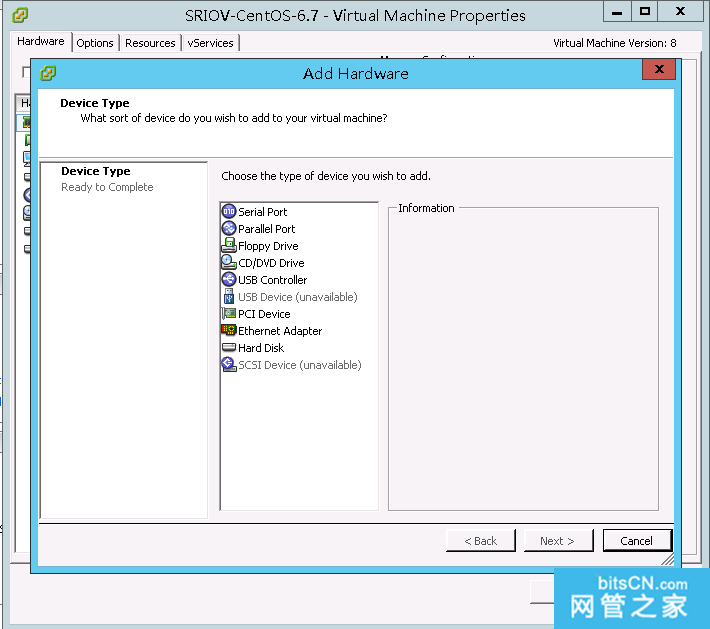Choose CD/DVD Drive label in list

pyautogui.click(x=271, y=263)
